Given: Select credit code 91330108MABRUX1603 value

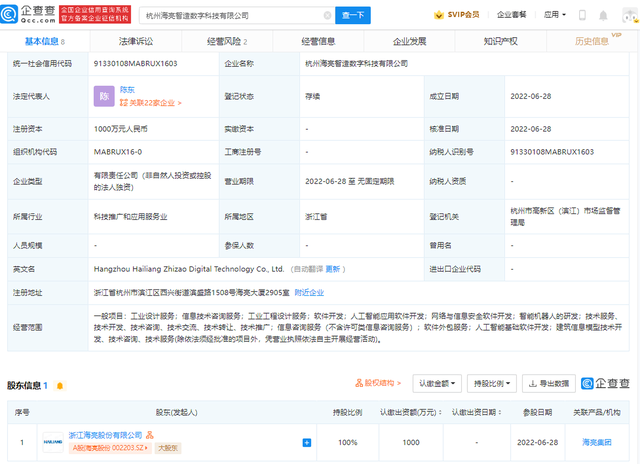Looking at the screenshot, I should click(136, 64).
